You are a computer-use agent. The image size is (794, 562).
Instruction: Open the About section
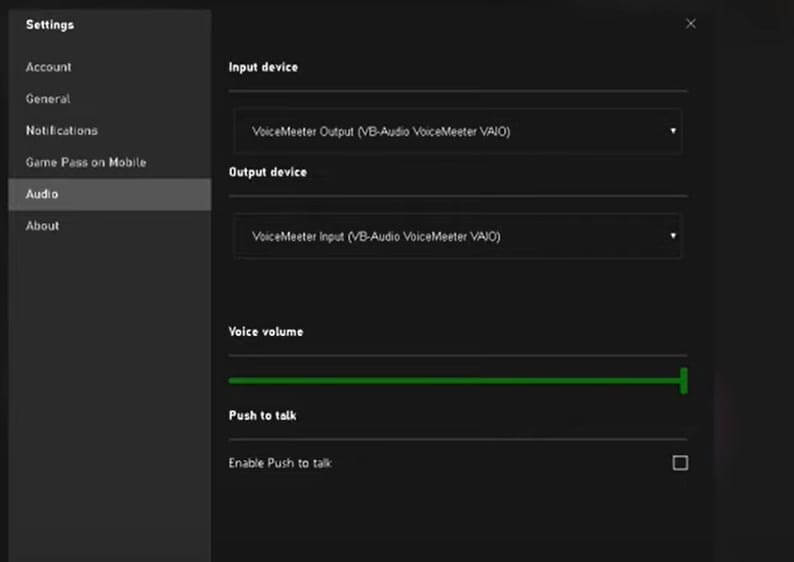tap(43, 226)
